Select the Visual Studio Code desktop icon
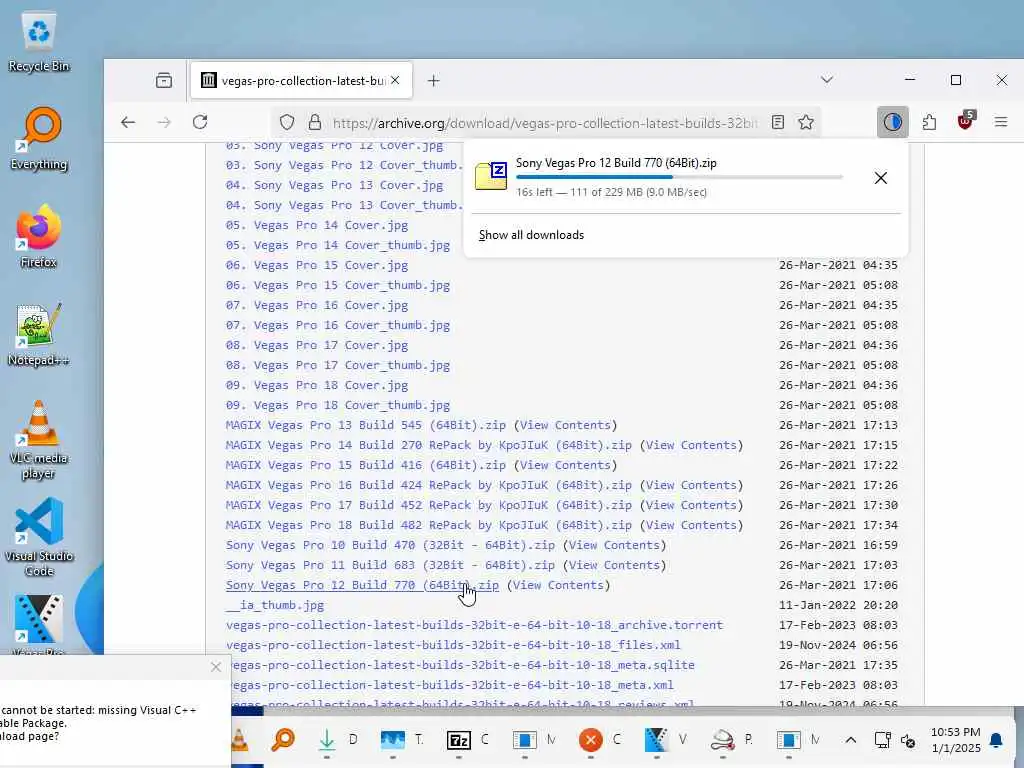Viewport: 1024px width, 768px height. pos(39,537)
